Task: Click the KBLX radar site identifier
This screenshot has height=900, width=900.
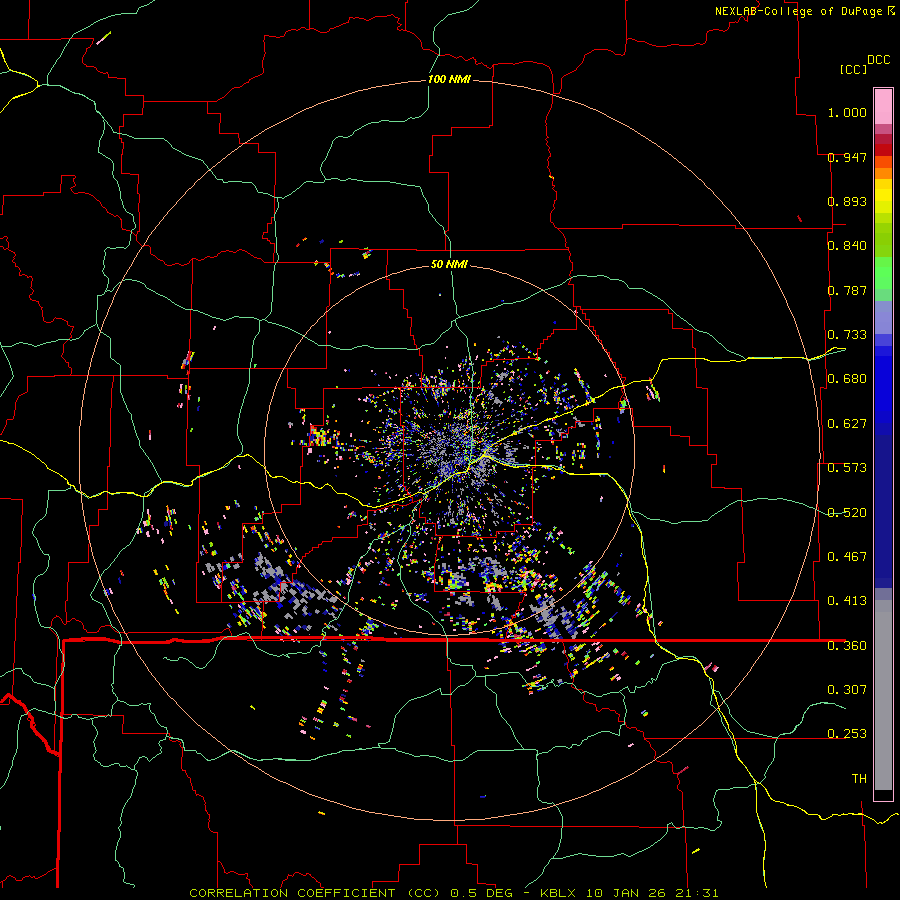Action: click(557, 893)
